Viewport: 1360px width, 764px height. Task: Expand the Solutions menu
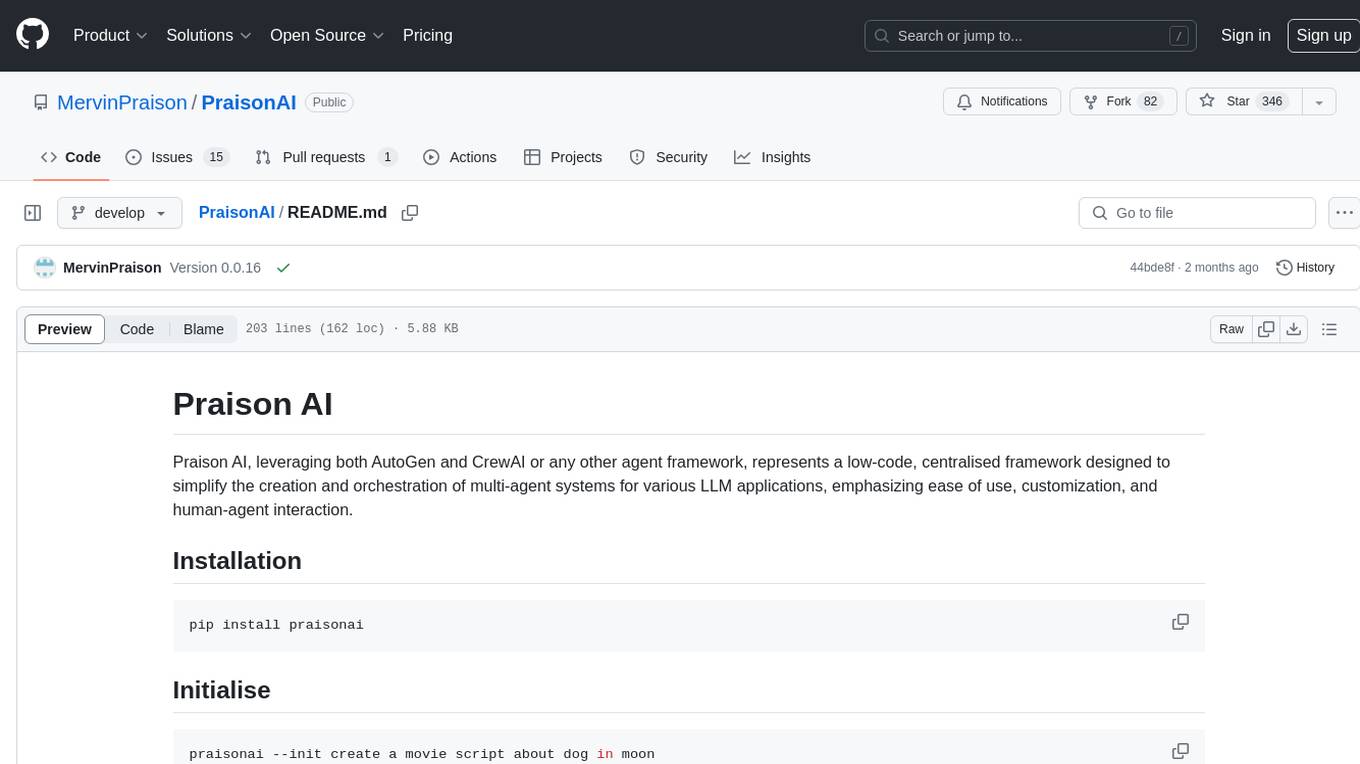tap(209, 35)
